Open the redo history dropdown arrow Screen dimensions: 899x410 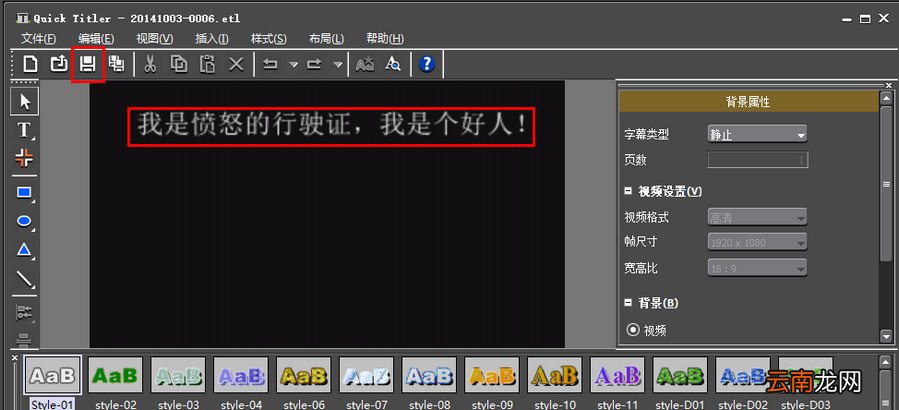click(x=338, y=65)
